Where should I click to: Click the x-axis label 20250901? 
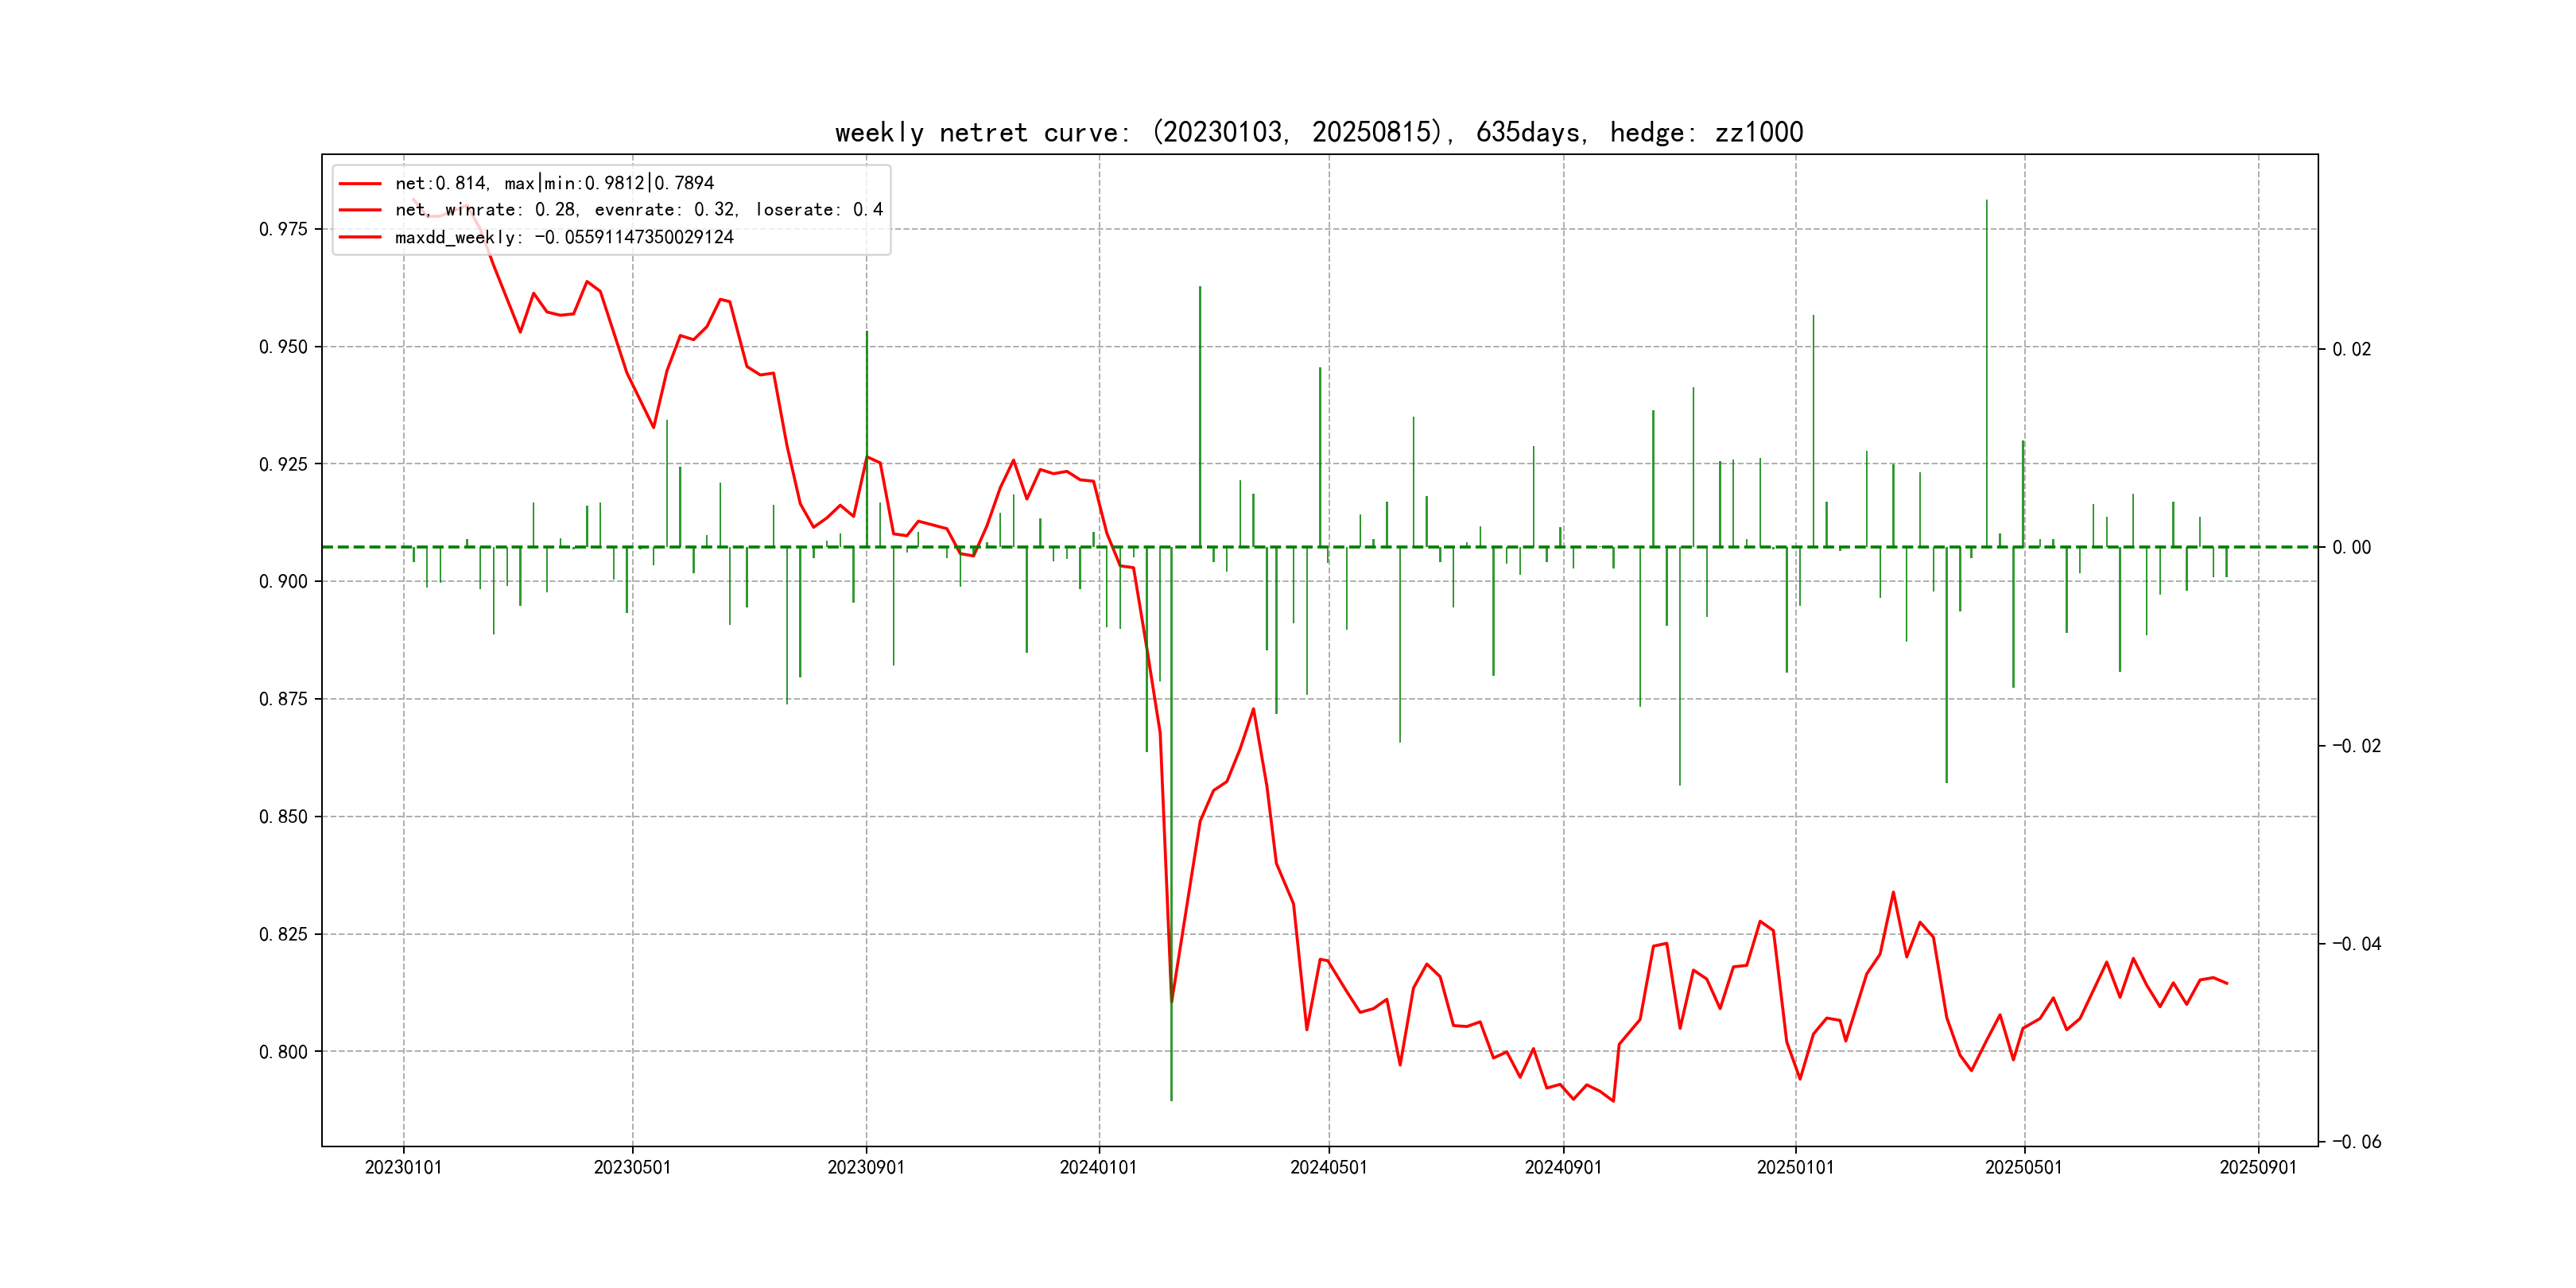coord(2258,1168)
